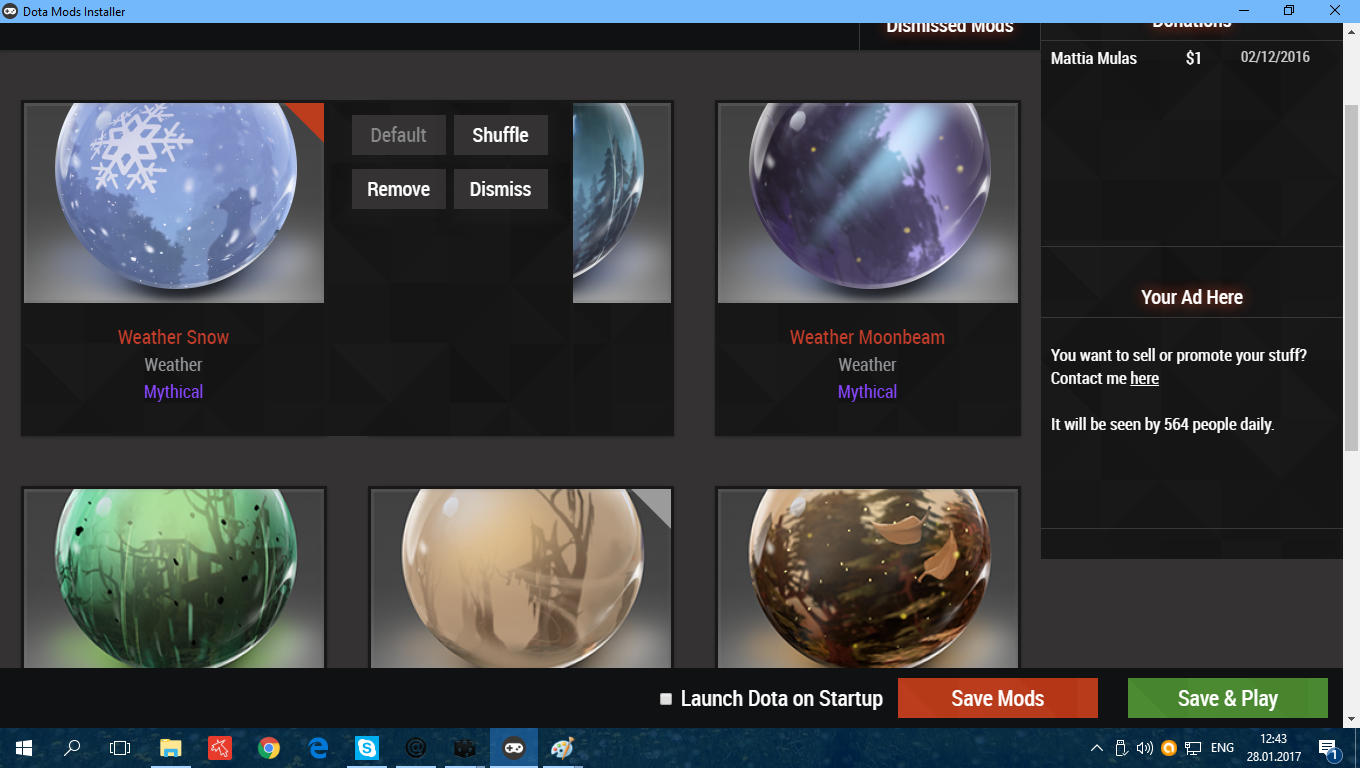Open Skype from the taskbar
This screenshot has width=1360, height=768.
point(367,748)
